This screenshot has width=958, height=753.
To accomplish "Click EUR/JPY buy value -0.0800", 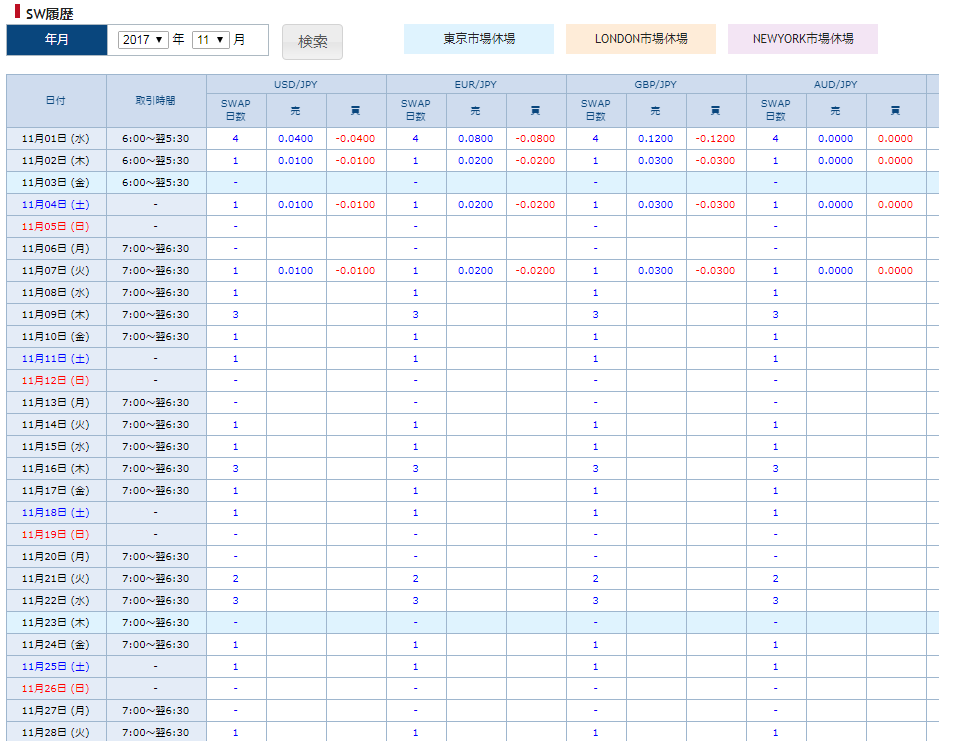I will (535, 139).
